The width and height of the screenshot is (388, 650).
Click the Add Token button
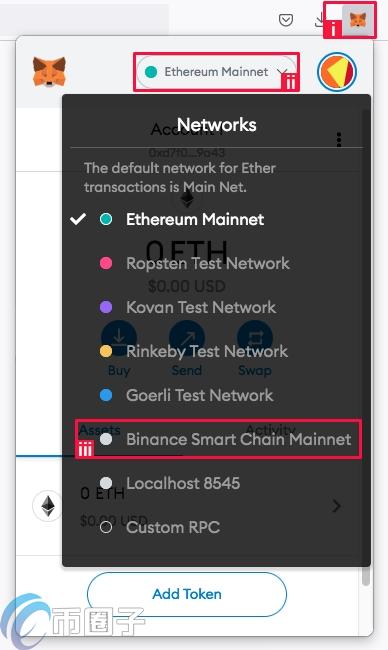(x=187, y=594)
